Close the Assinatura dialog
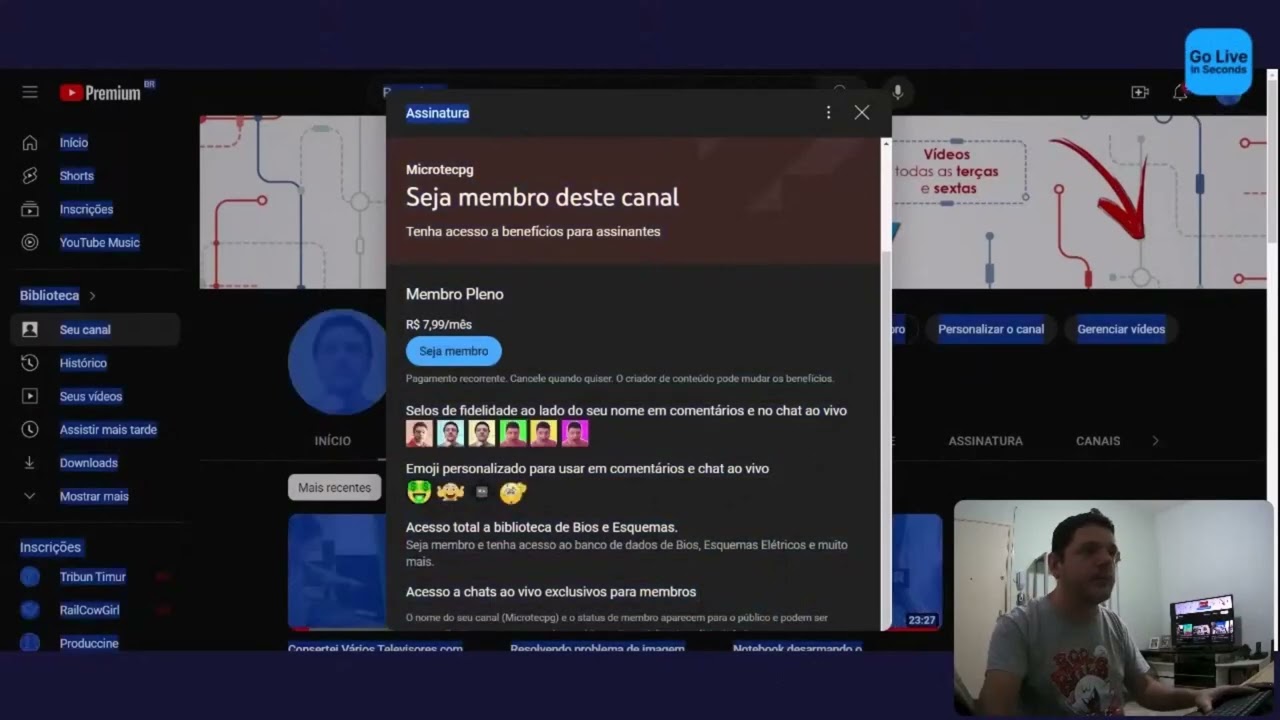Image resolution: width=1280 pixels, height=720 pixels. (862, 113)
